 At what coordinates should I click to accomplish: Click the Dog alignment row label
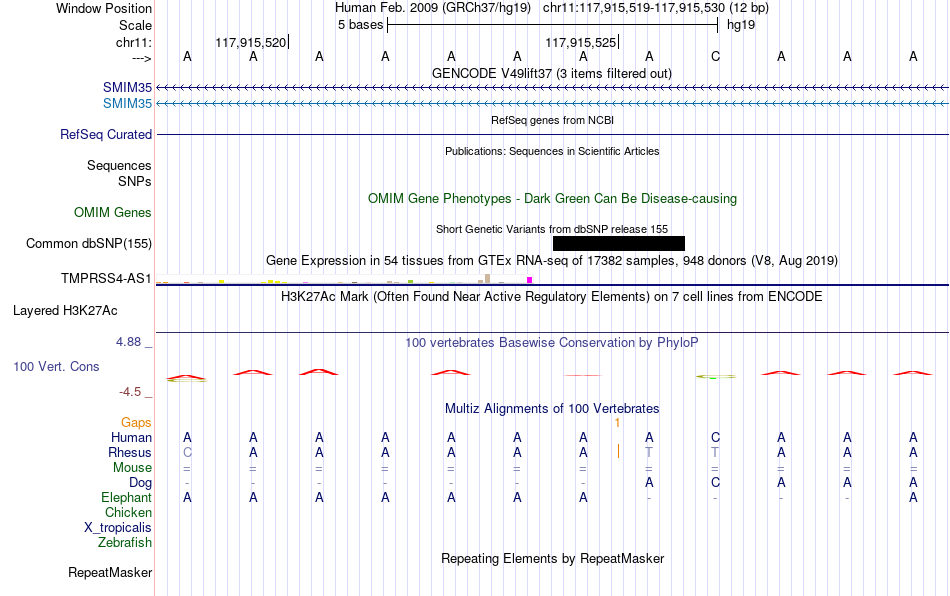click(140, 483)
